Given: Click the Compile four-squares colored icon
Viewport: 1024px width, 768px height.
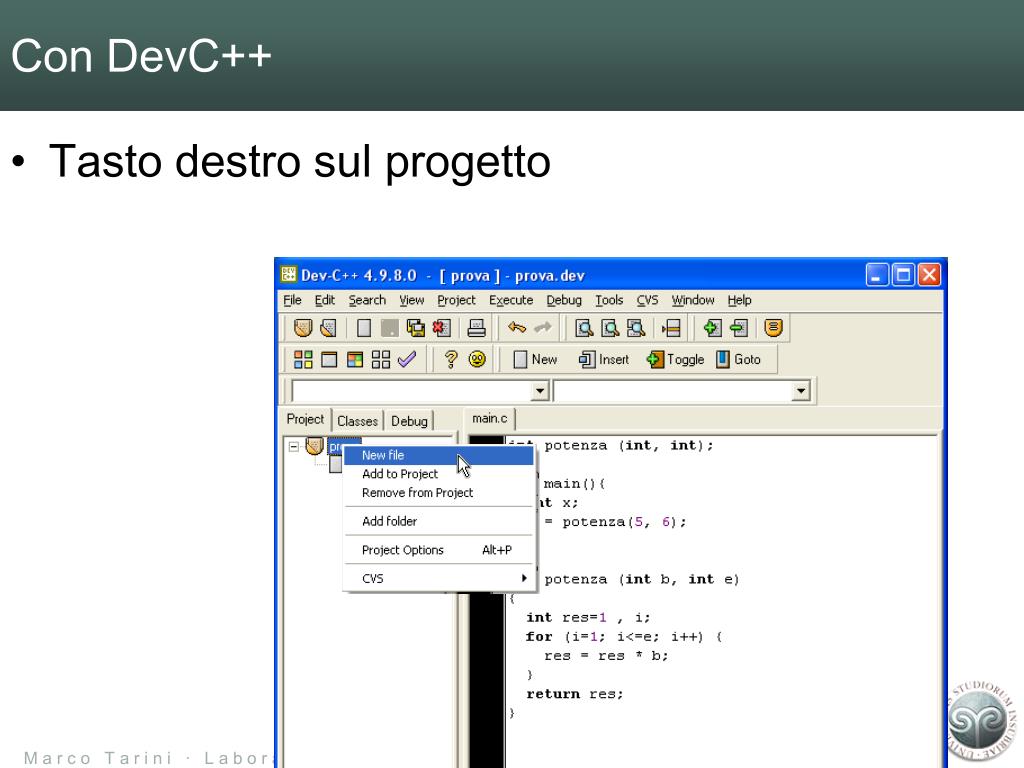Looking at the screenshot, I should pos(303,359).
